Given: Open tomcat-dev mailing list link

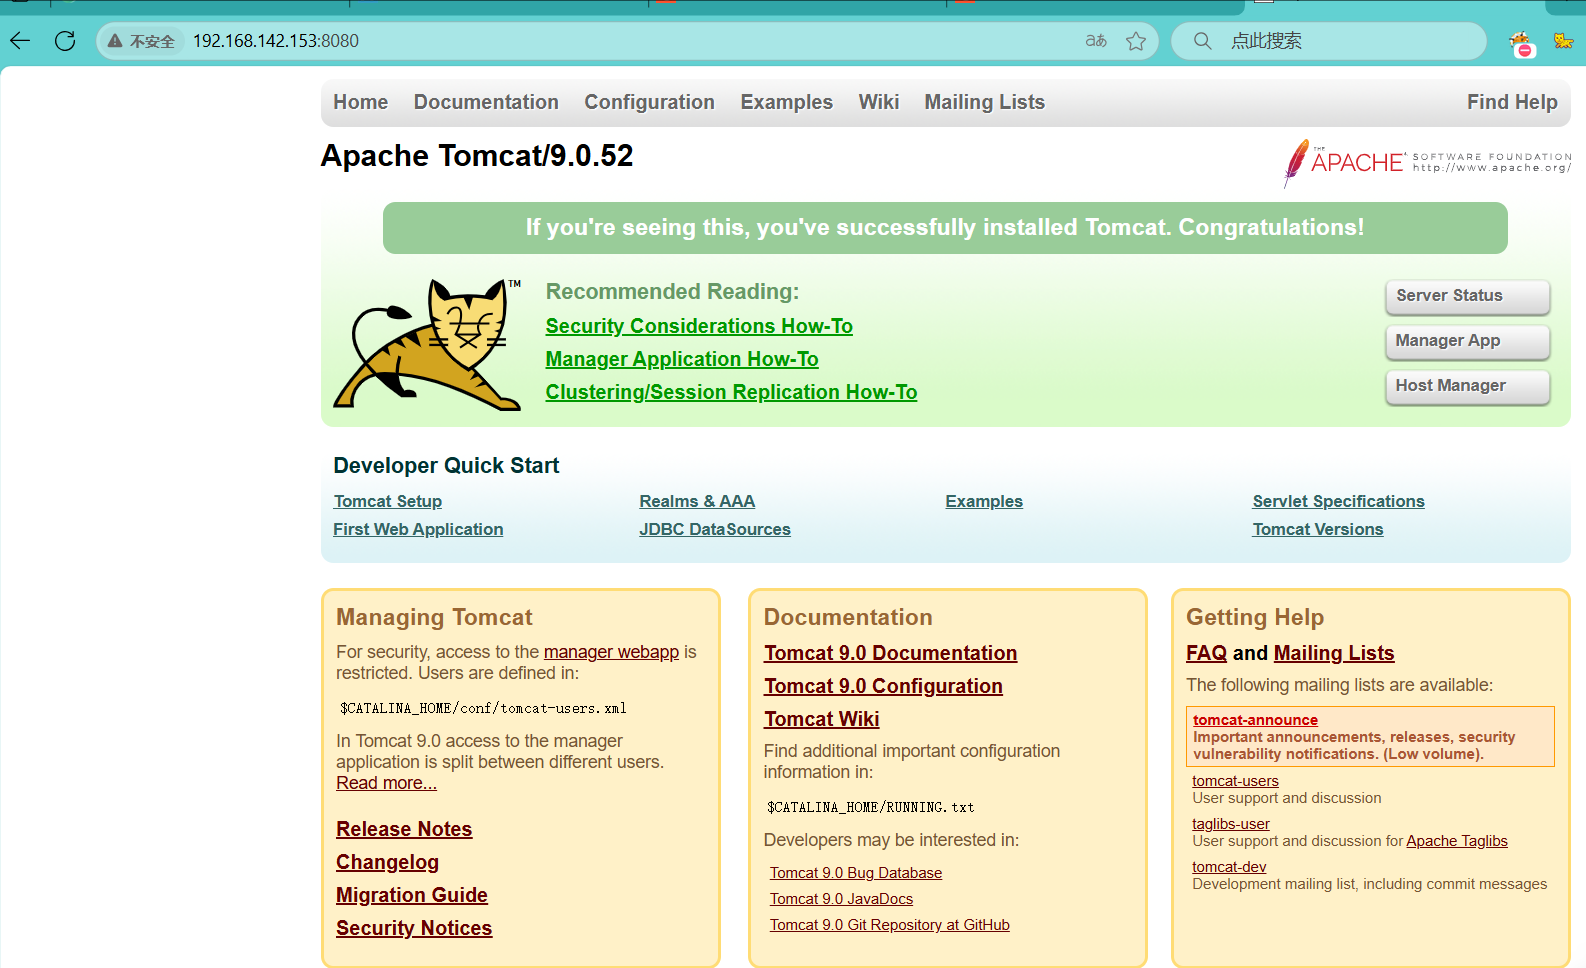Looking at the screenshot, I should click(x=1229, y=867).
